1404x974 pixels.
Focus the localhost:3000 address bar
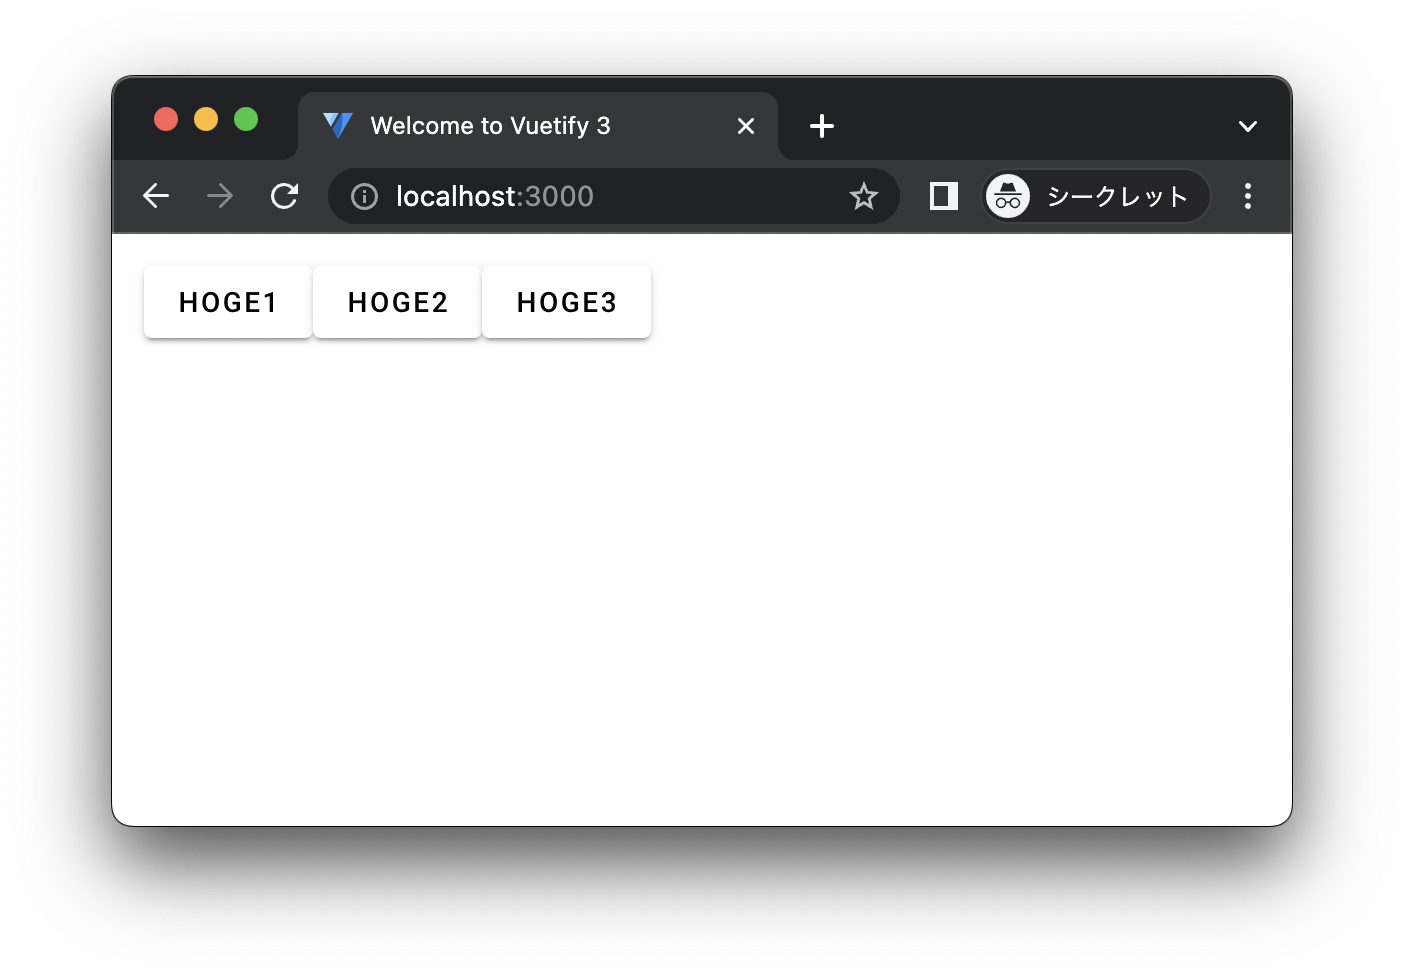(613, 196)
